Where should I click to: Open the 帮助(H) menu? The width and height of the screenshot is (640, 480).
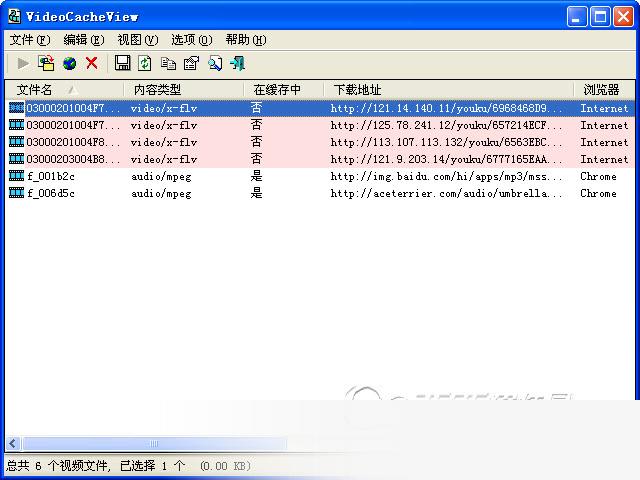[x=246, y=40]
